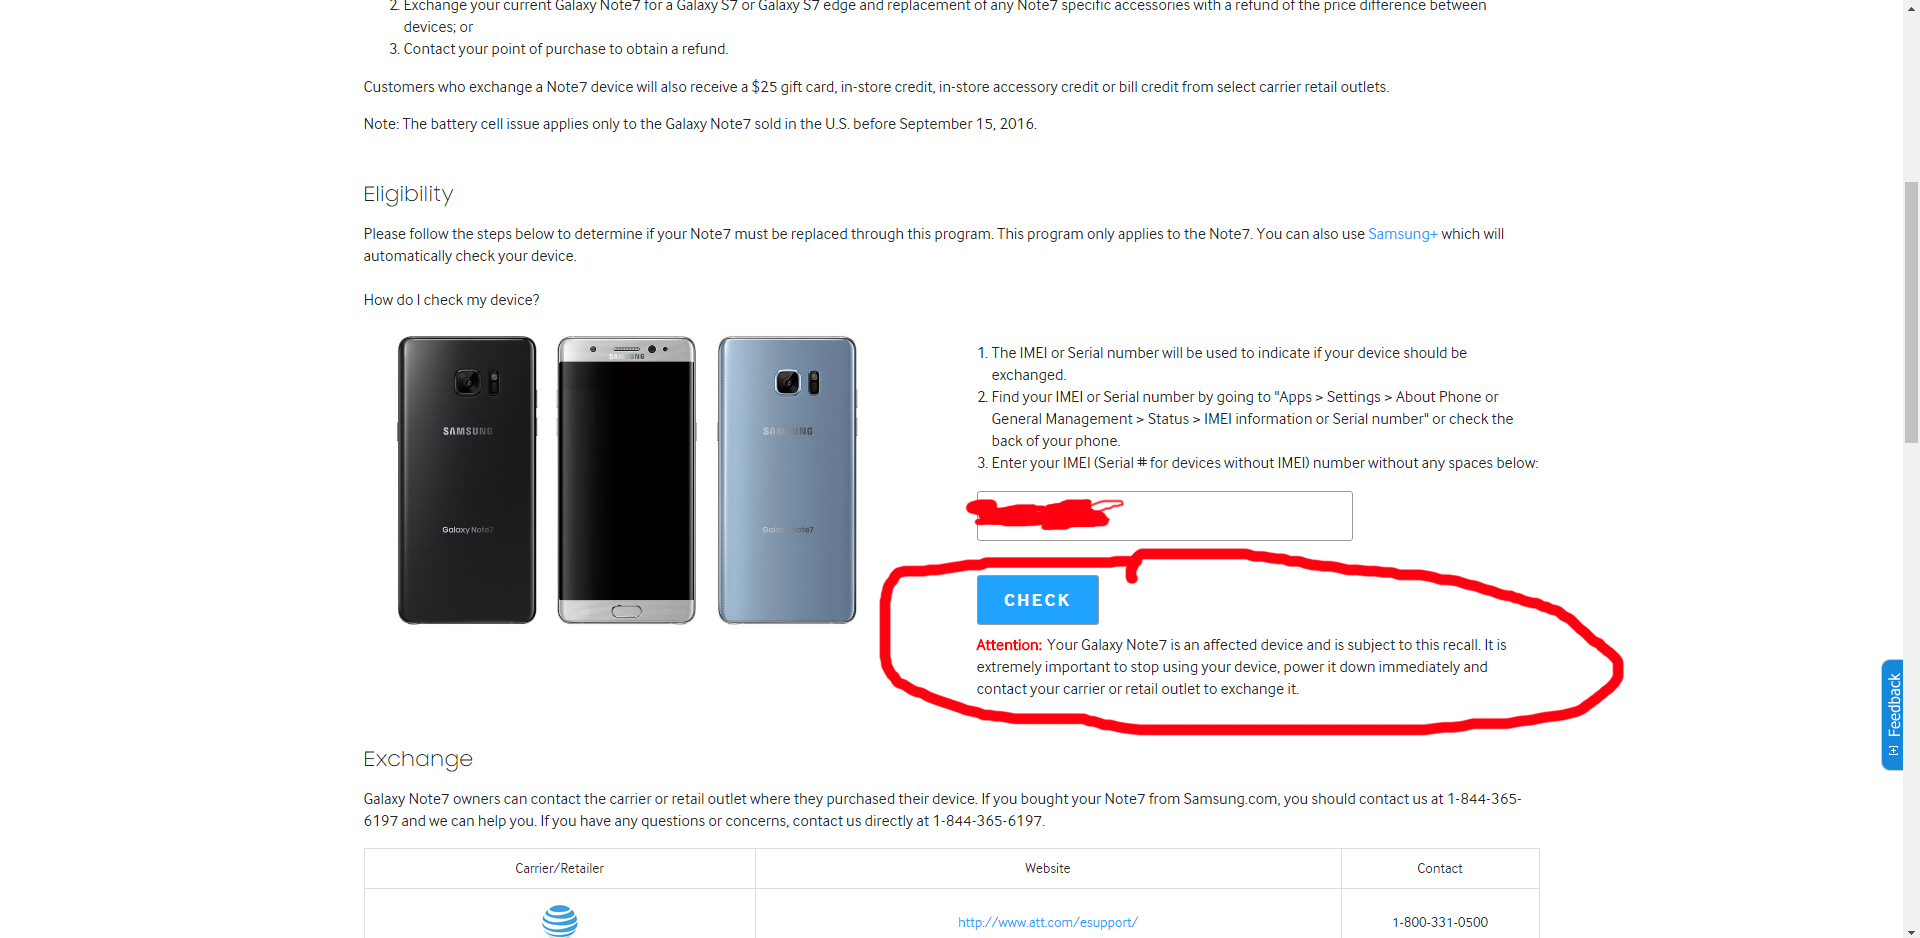Open the Samsung+ link
The image size is (1920, 938).
[x=1402, y=234]
